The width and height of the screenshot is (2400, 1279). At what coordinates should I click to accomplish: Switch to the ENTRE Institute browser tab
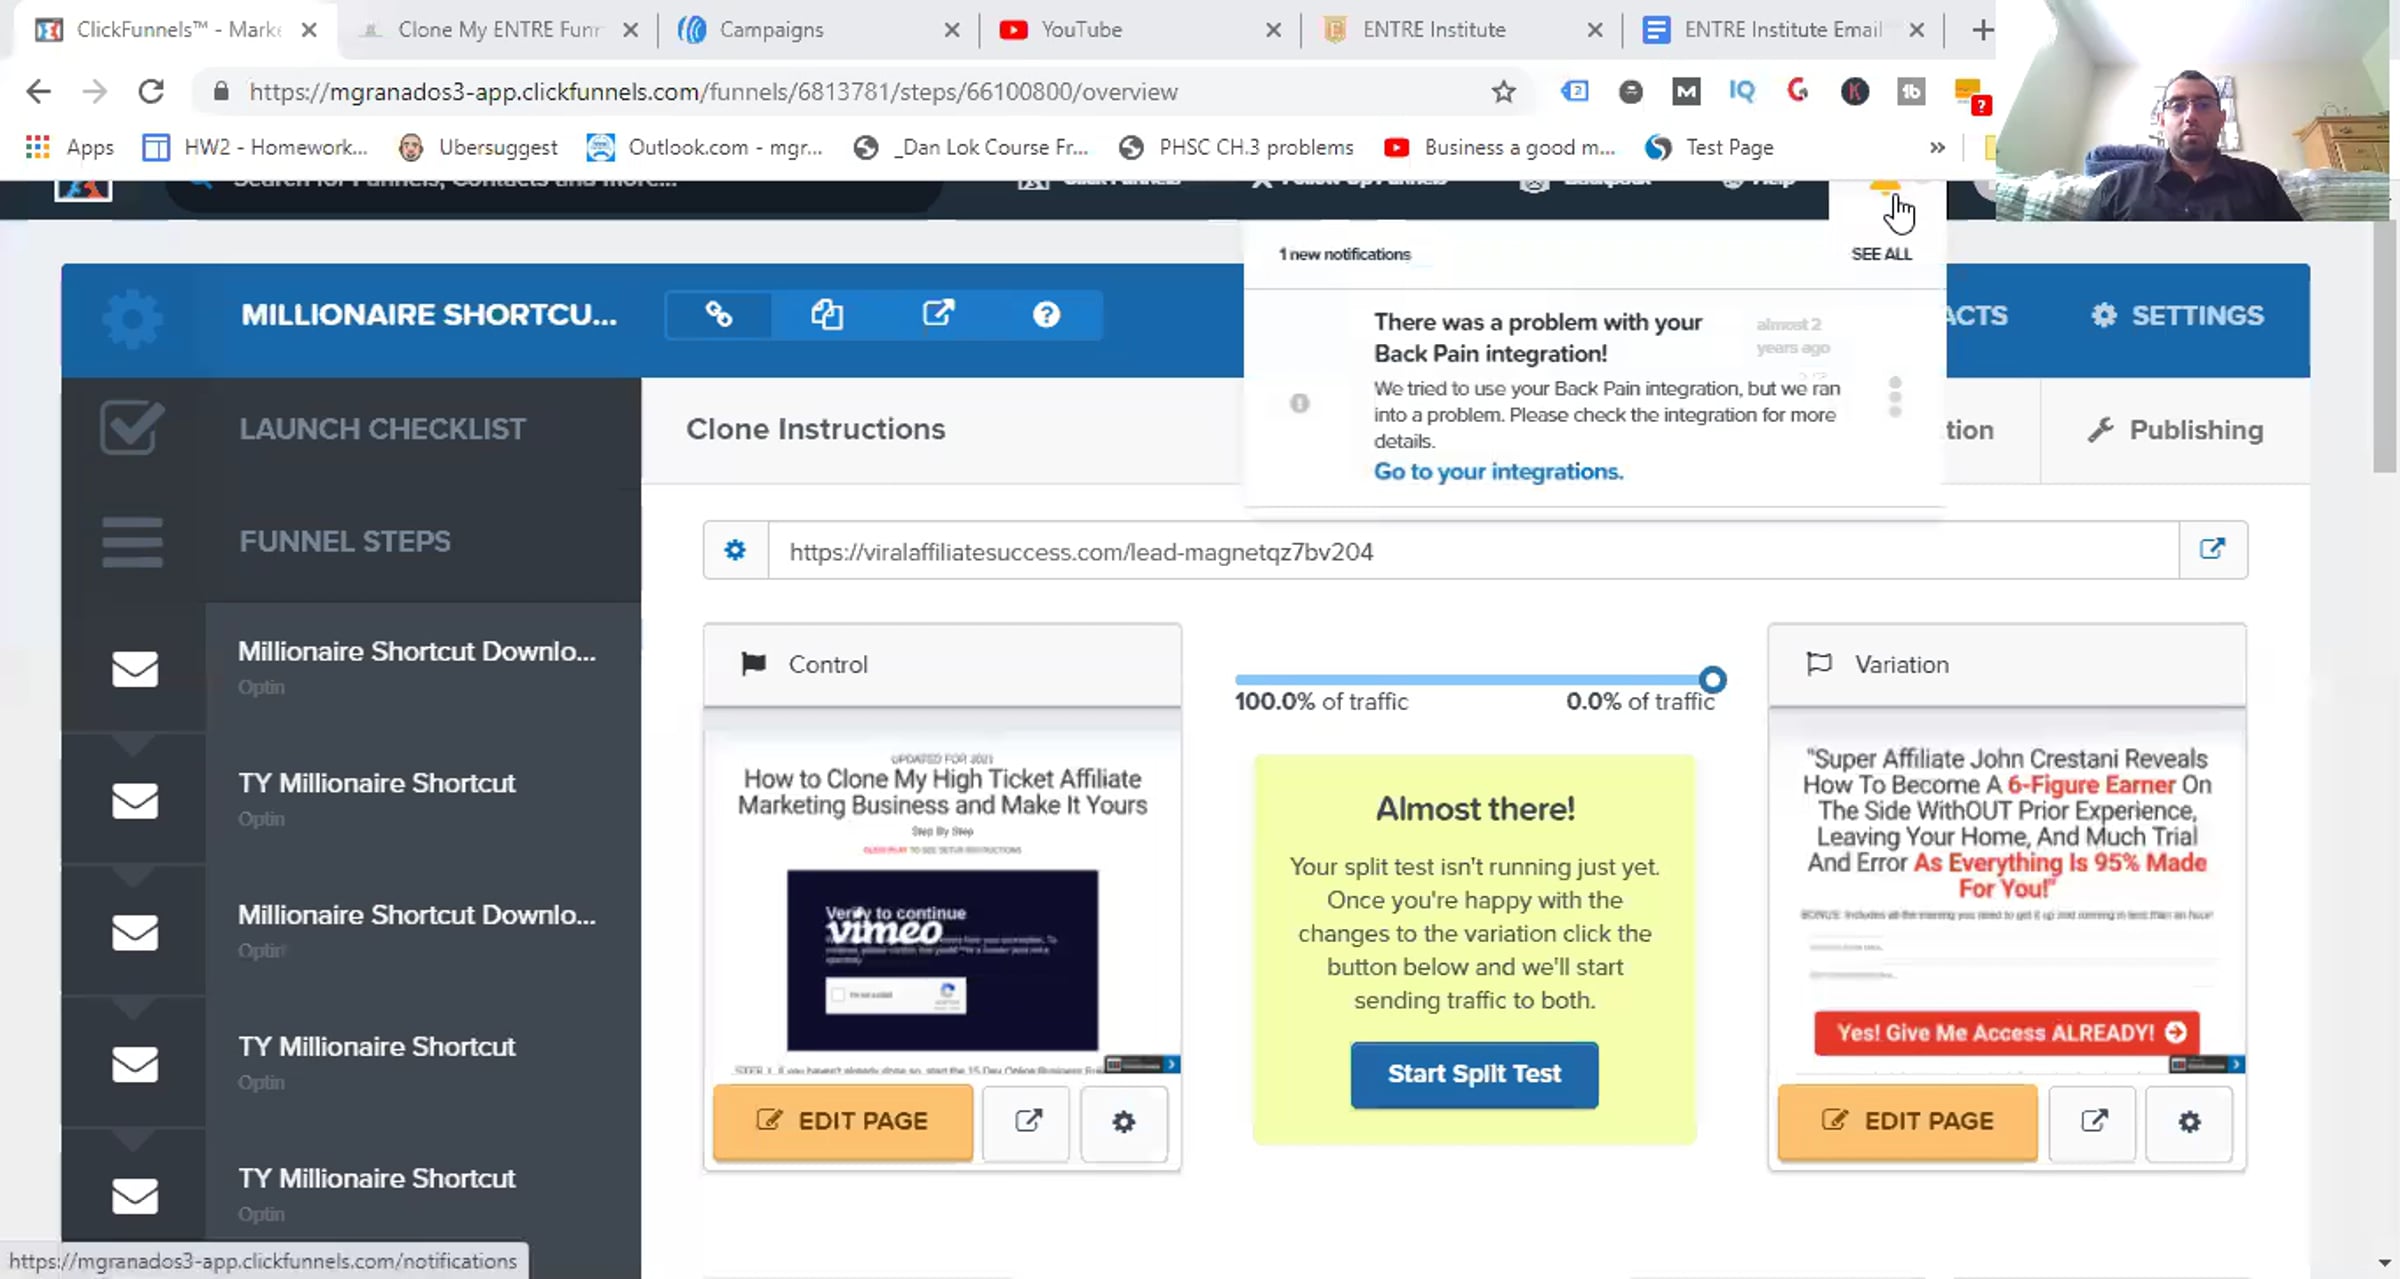[x=1462, y=30]
